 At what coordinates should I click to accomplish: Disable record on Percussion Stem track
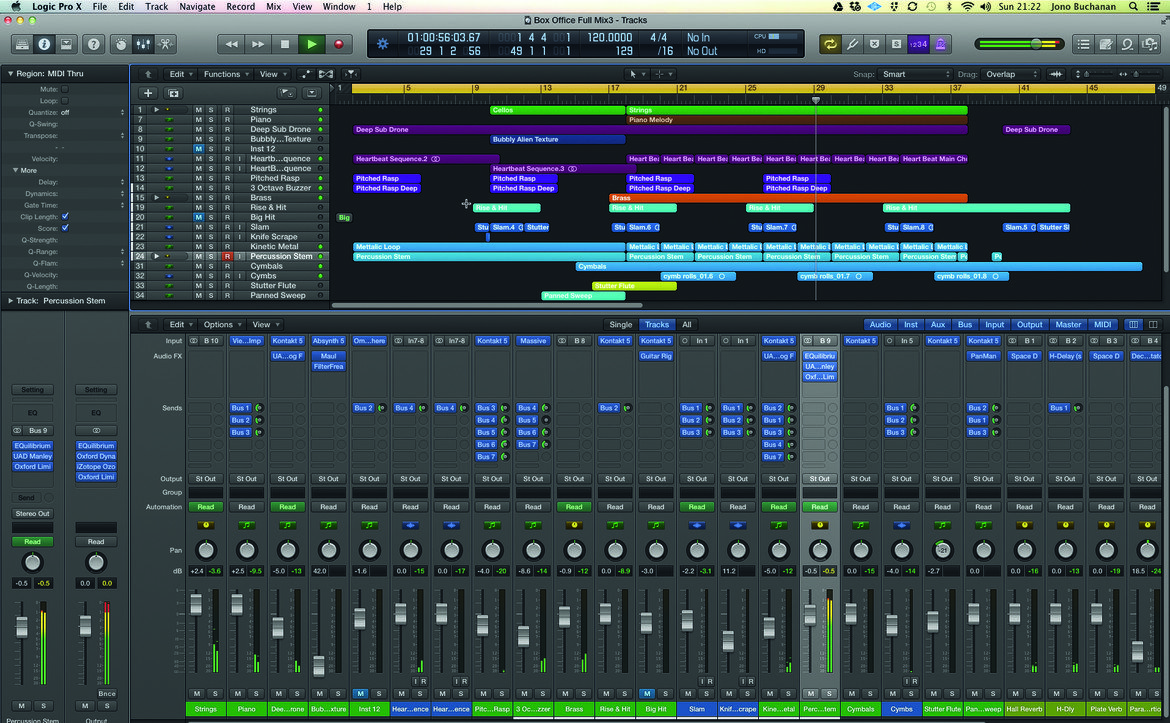click(228, 256)
